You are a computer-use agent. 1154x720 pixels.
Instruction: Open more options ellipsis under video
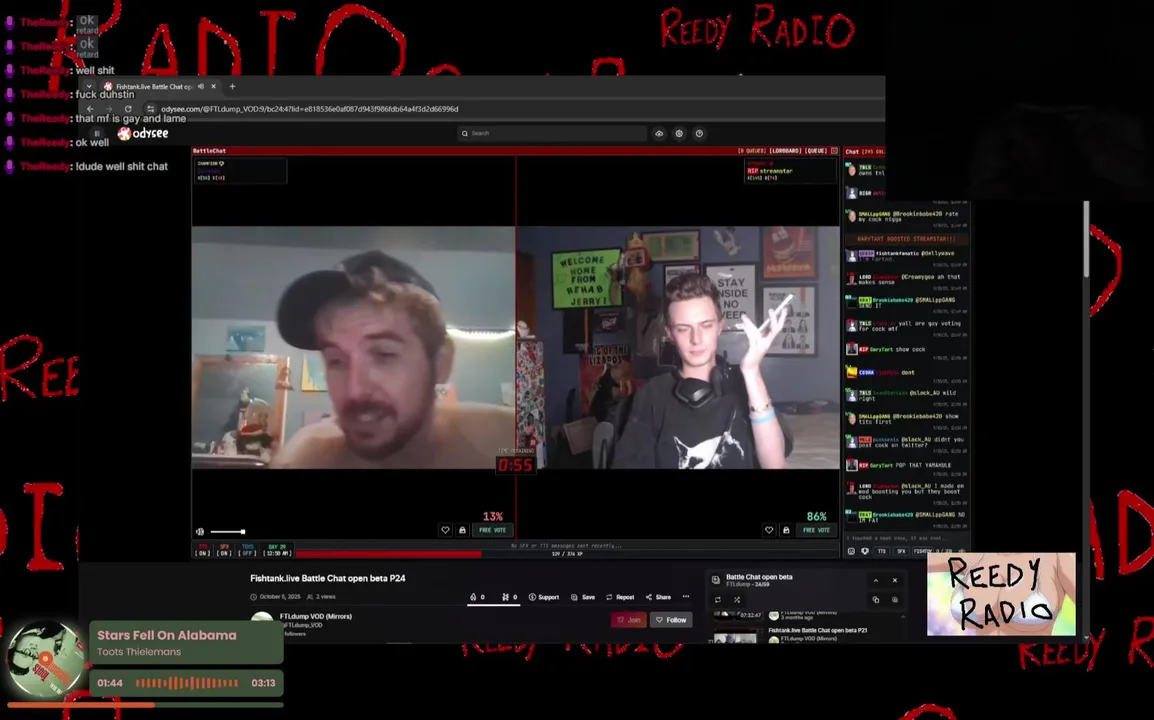(x=686, y=597)
